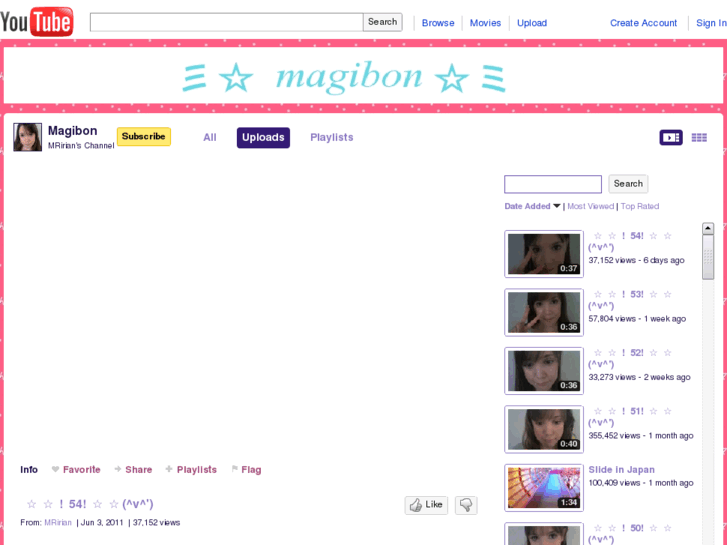Focus the main YouTube search field

pyautogui.click(x=226, y=22)
